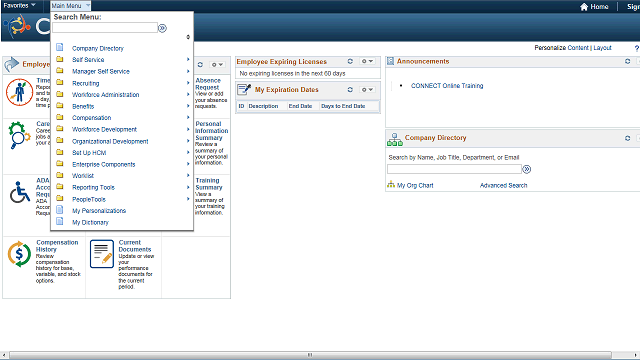Select Enterprise Components menu item
Viewport: 640px width, 360px height.
(x=104, y=164)
